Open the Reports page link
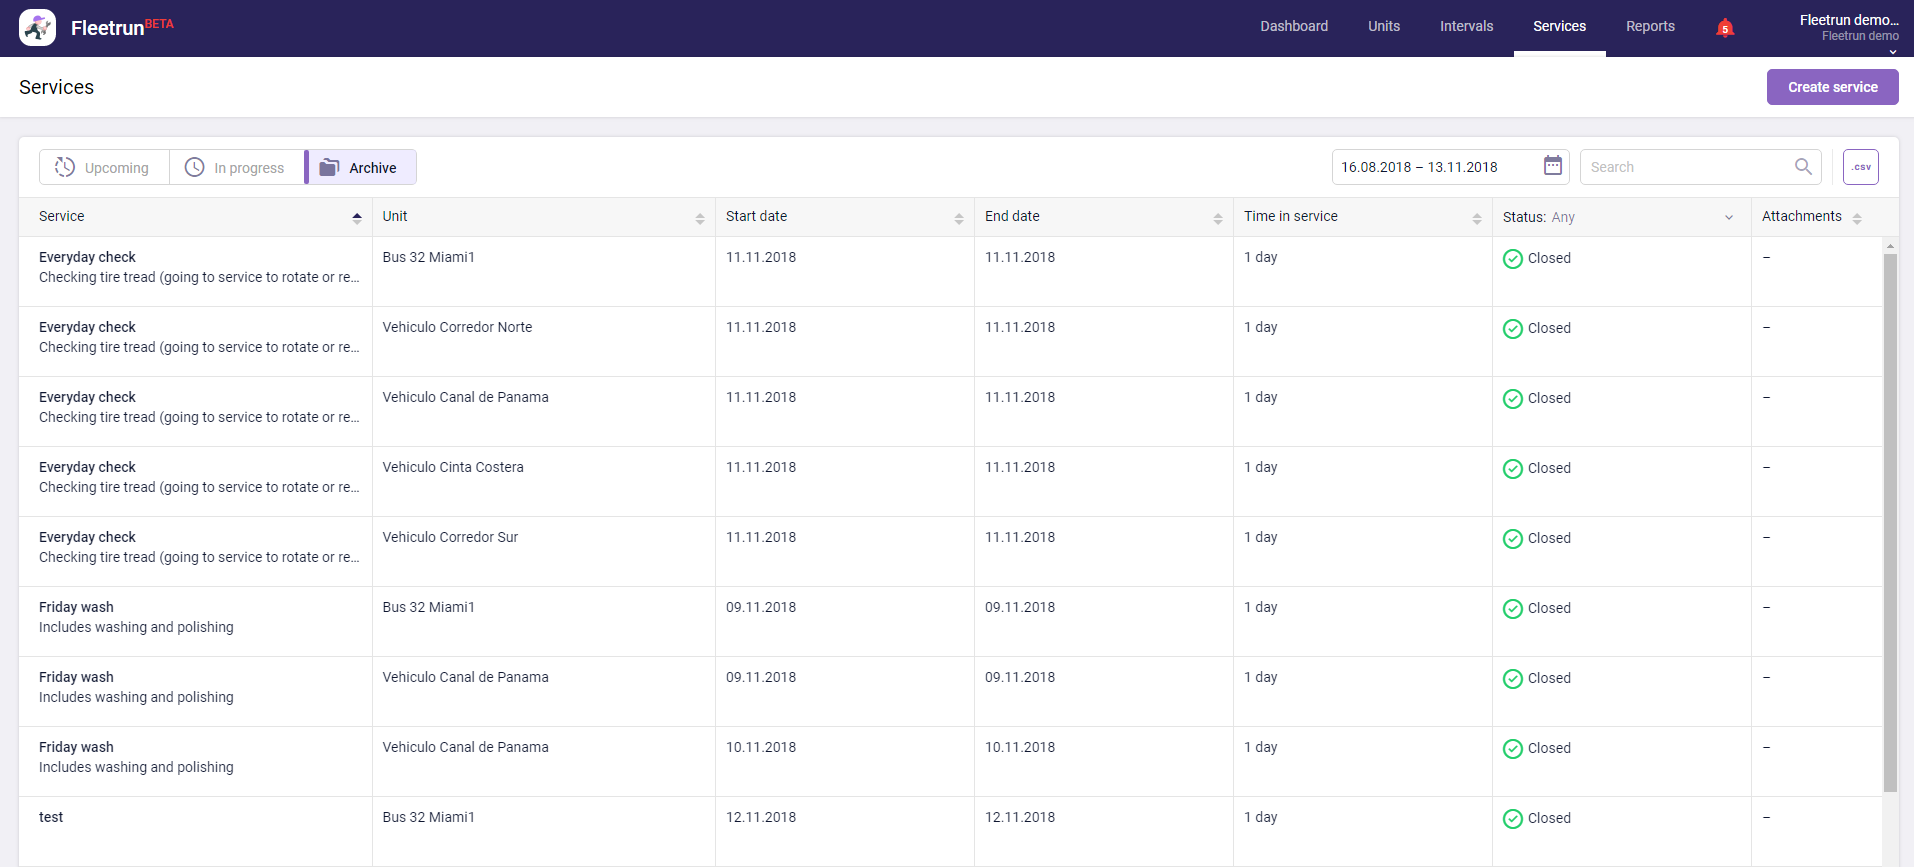 tap(1649, 27)
